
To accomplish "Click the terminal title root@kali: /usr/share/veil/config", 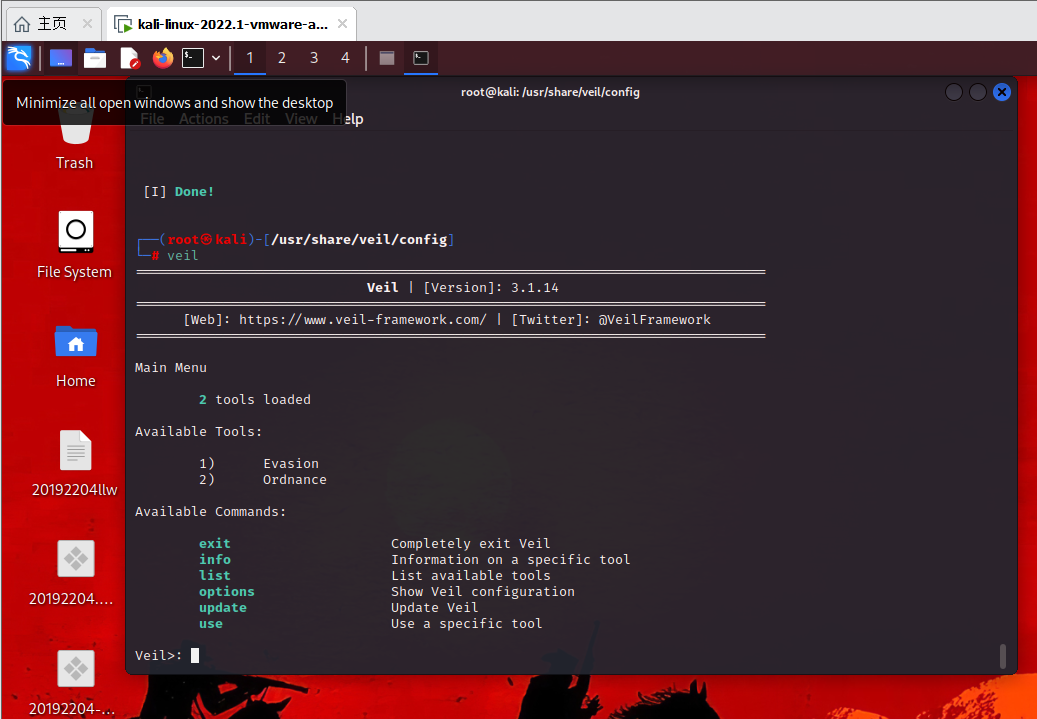I will 550,92.
